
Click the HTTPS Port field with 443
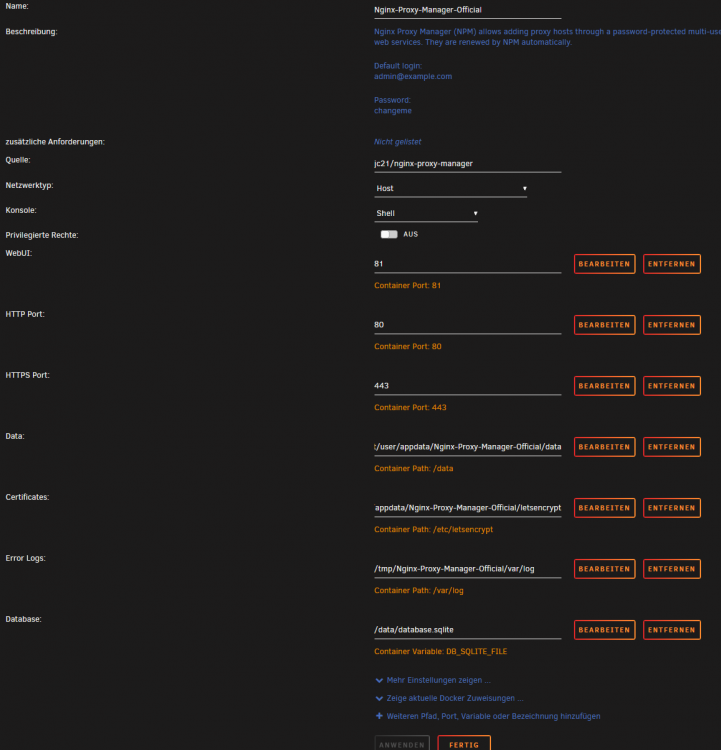click(x=467, y=386)
